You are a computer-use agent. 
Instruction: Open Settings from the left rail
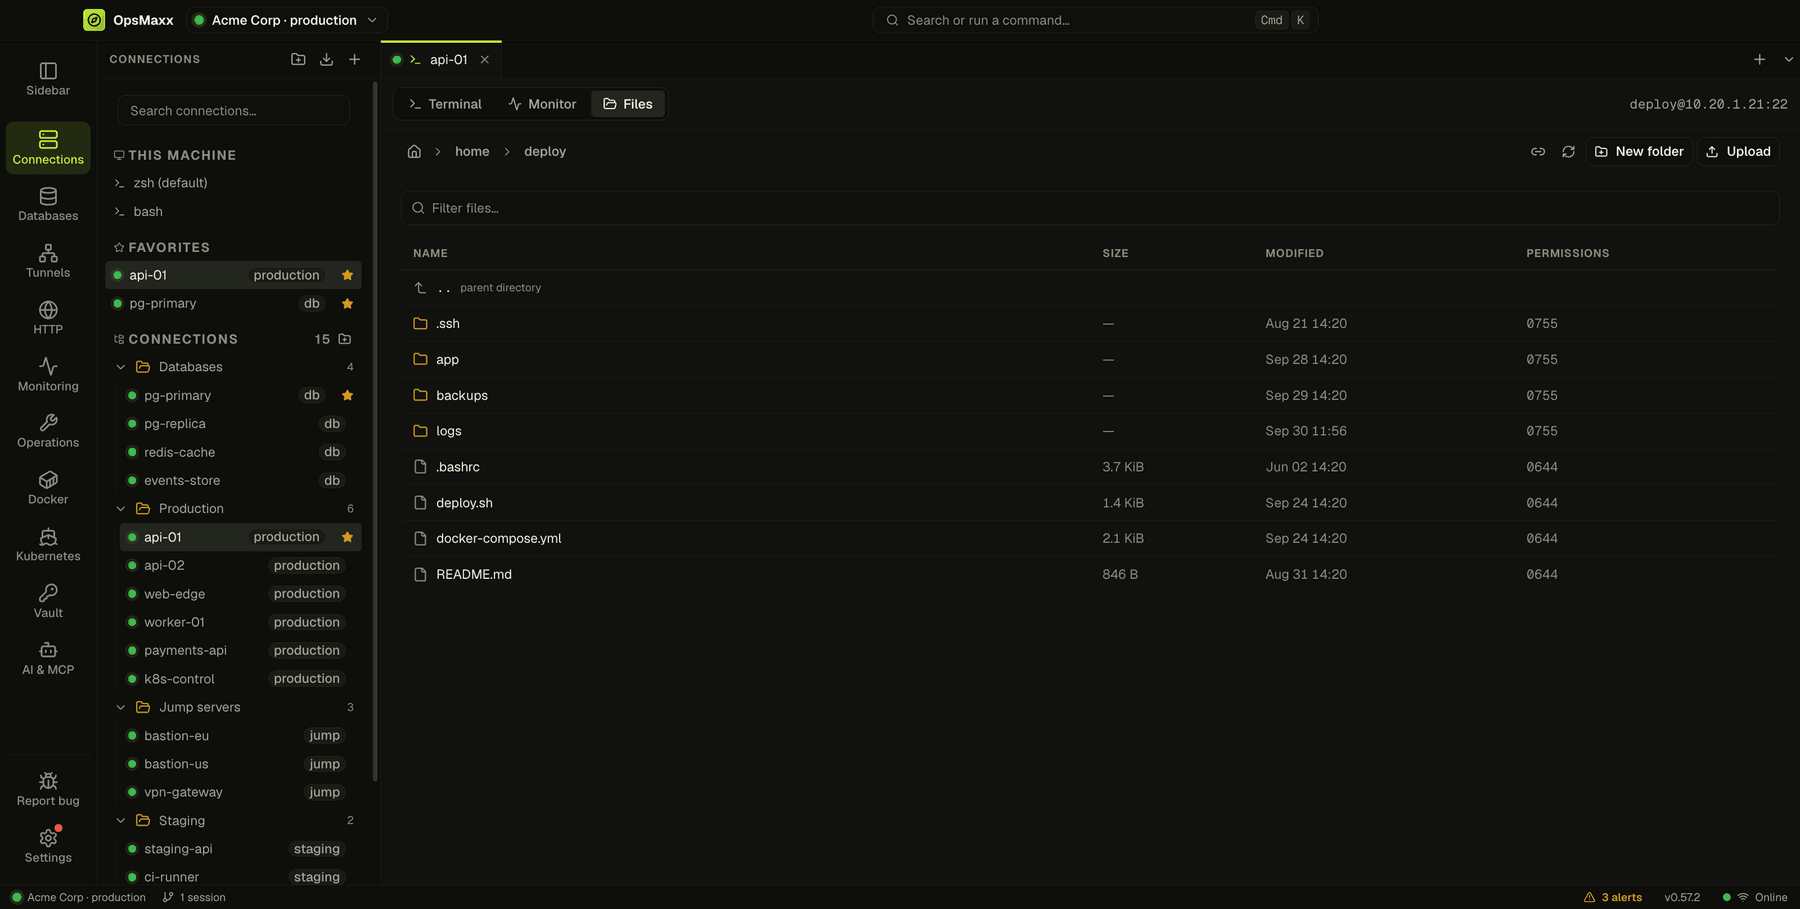tap(48, 846)
